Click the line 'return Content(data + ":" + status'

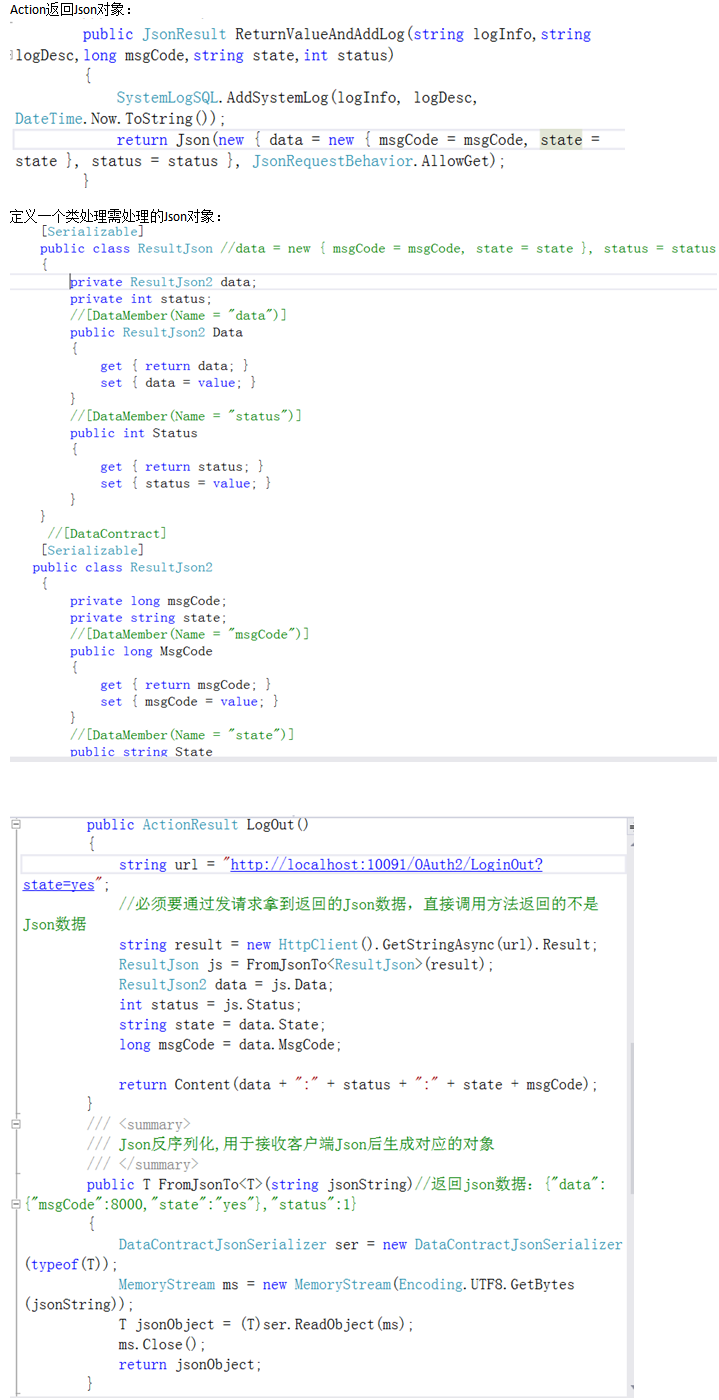(x=358, y=1085)
